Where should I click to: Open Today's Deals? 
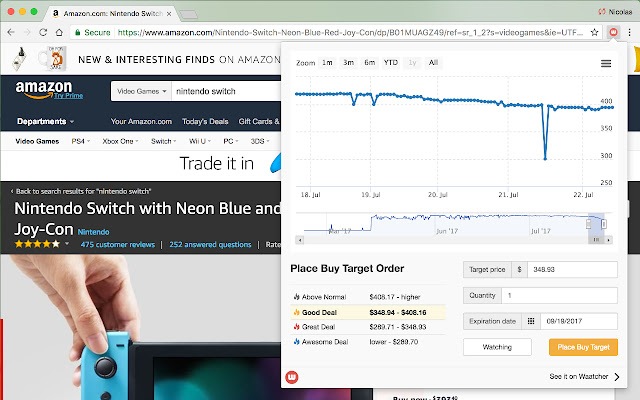click(x=205, y=121)
